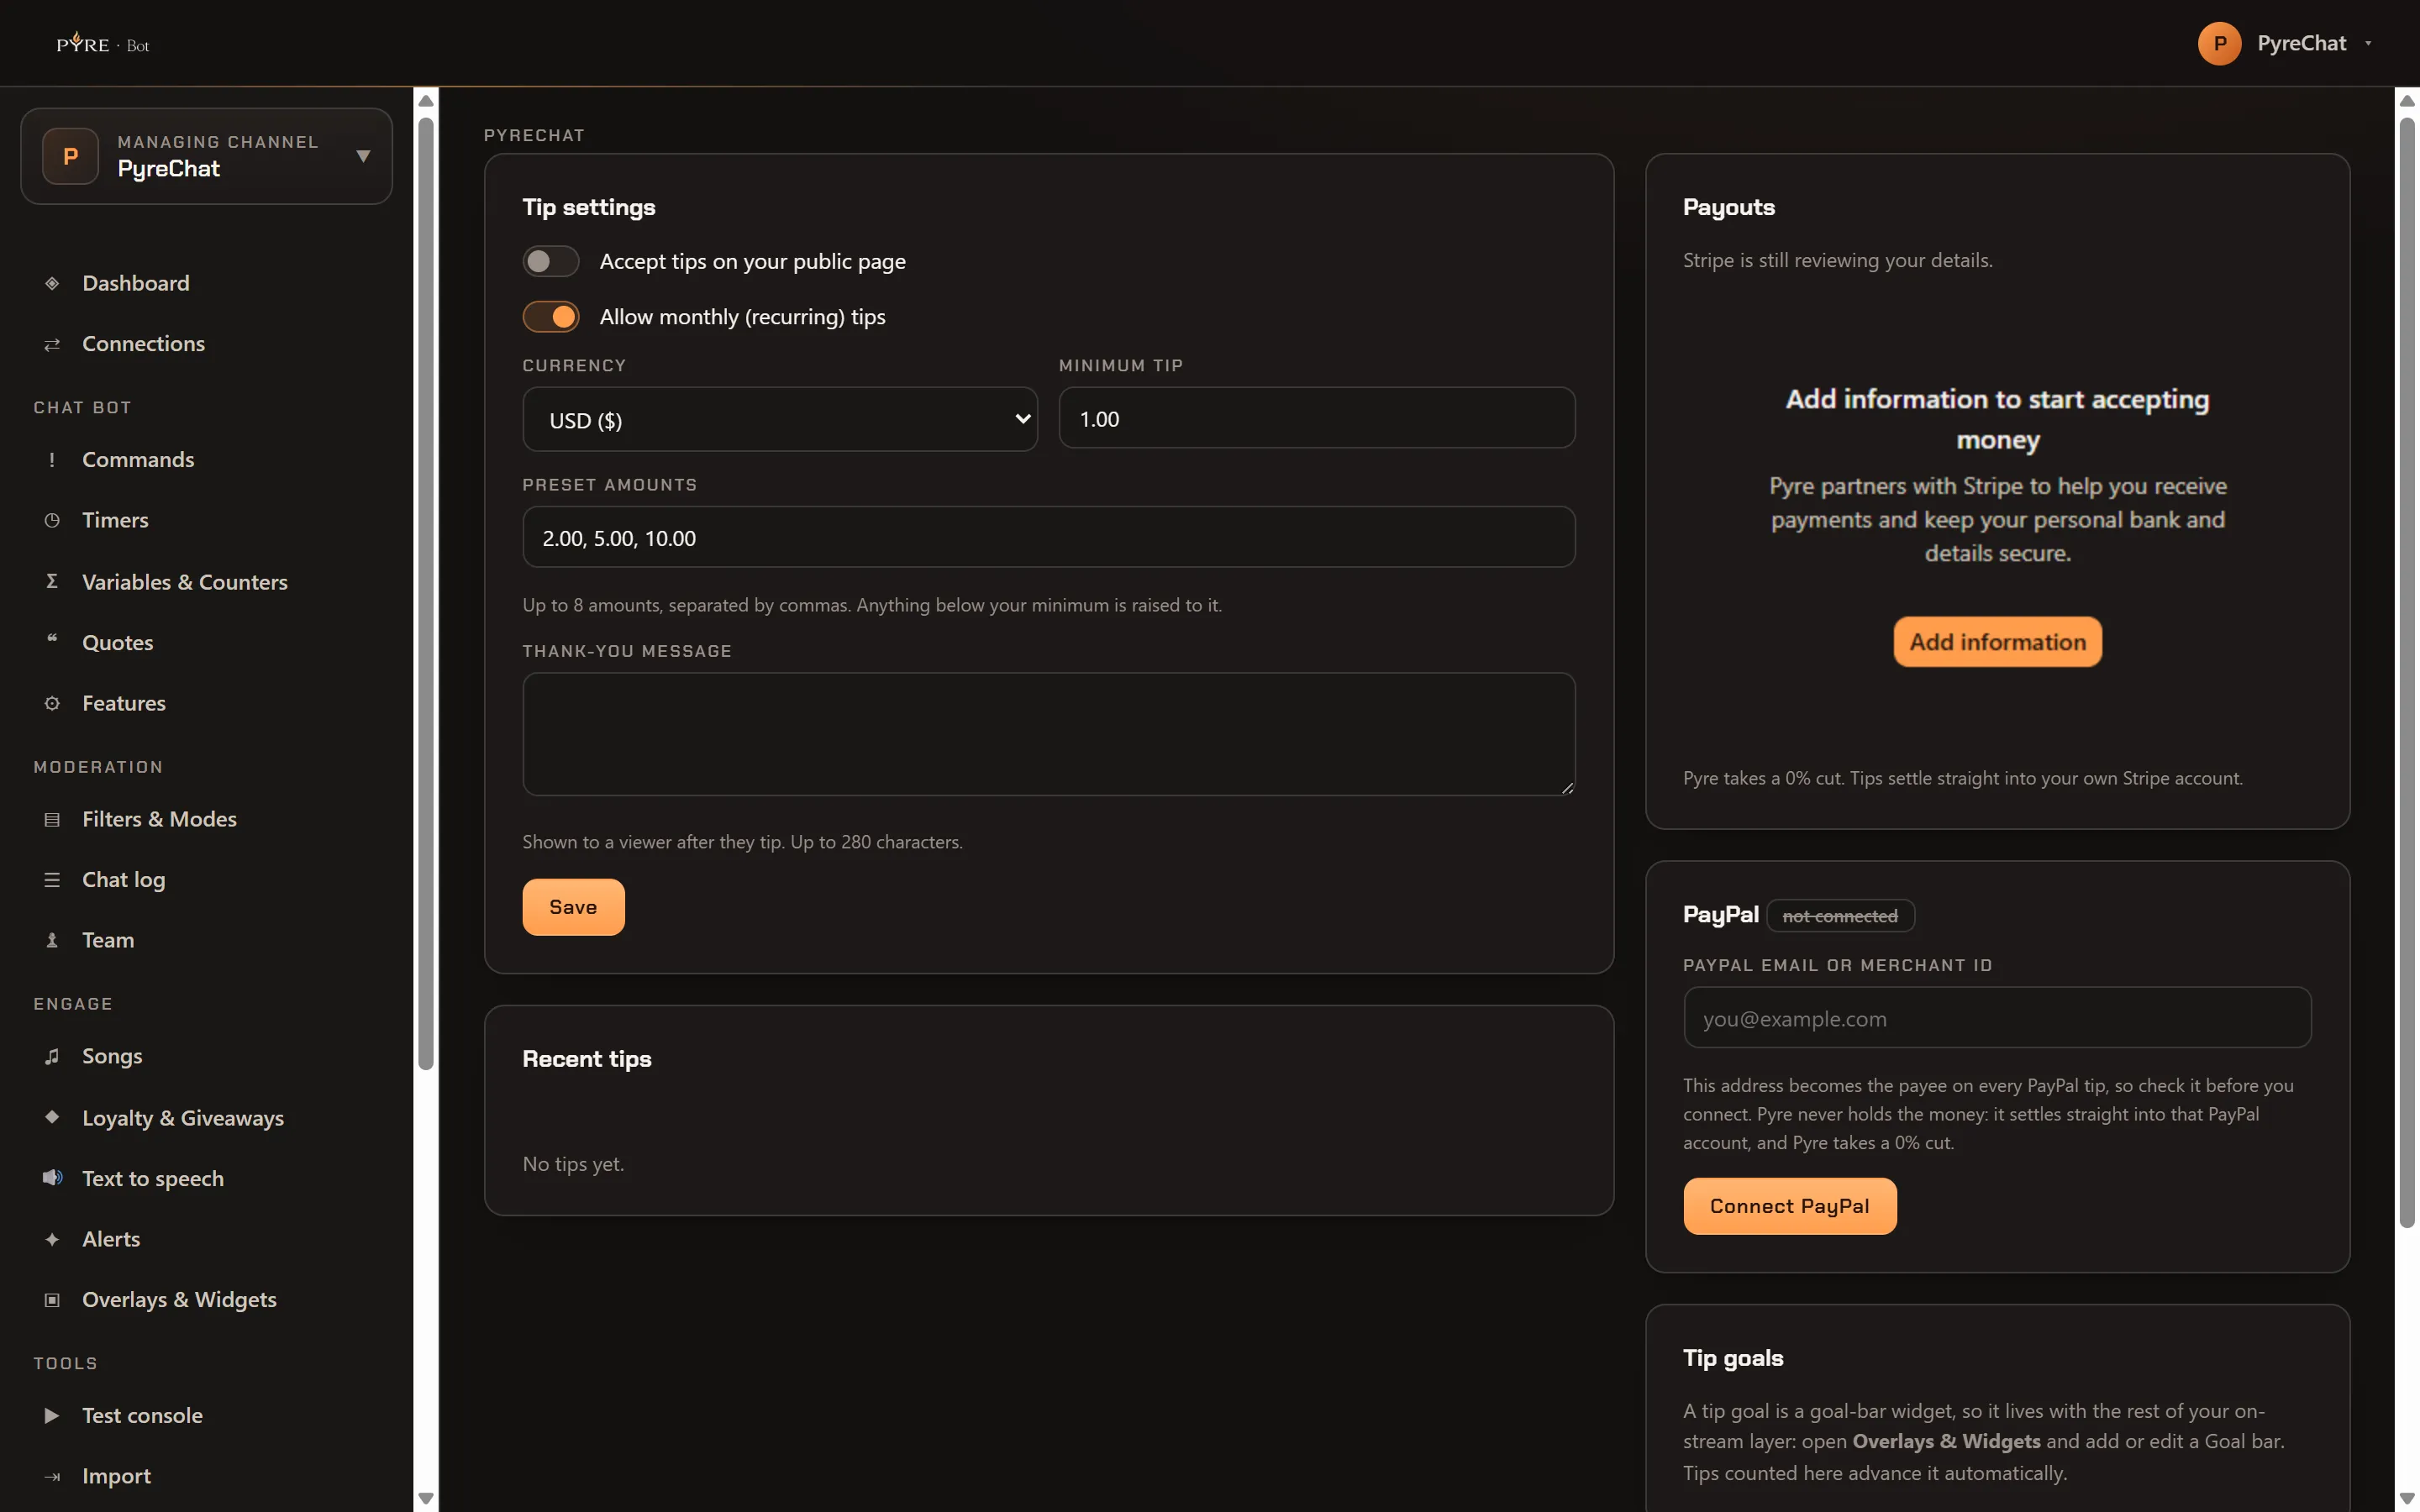The height and width of the screenshot is (1512, 2420).
Task: Click Connect PayPal button
Action: (1789, 1206)
